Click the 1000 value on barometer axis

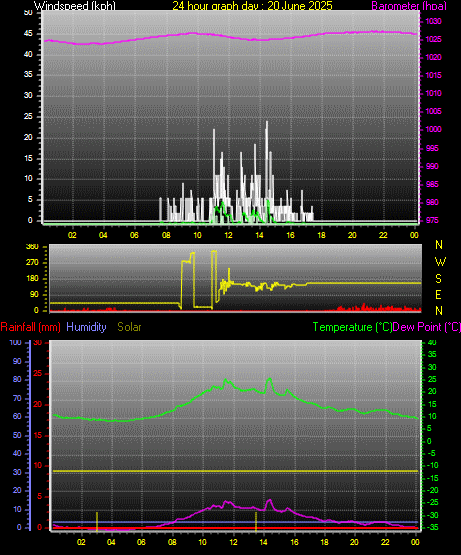point(433,130)
